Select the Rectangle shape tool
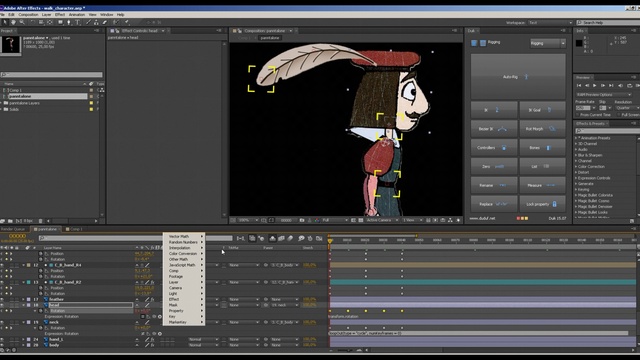This screenshot has height=360, width=640. 60,22
